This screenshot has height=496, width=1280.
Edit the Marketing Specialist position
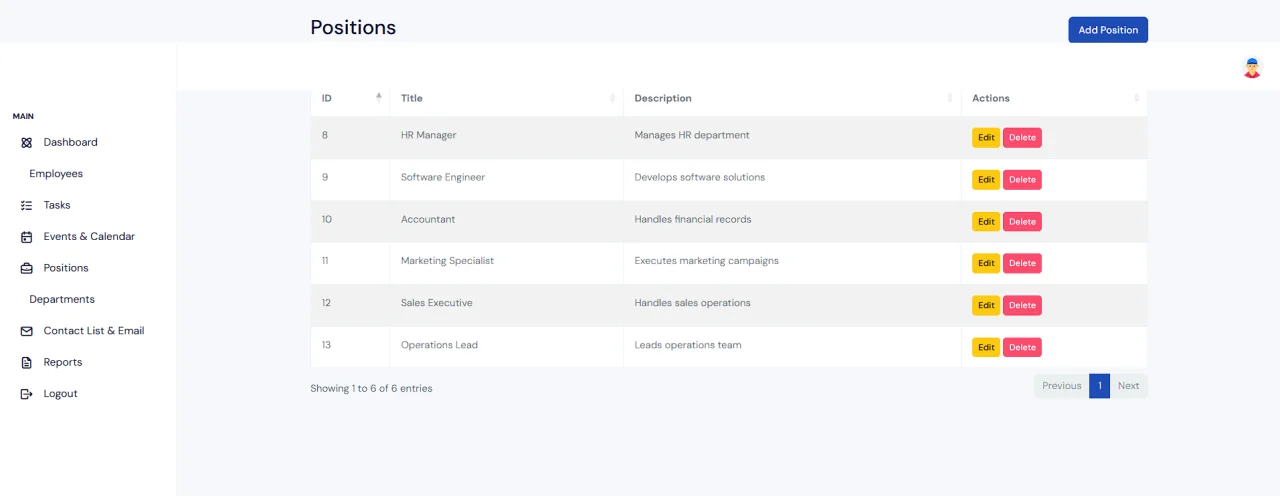pos(986,264)
